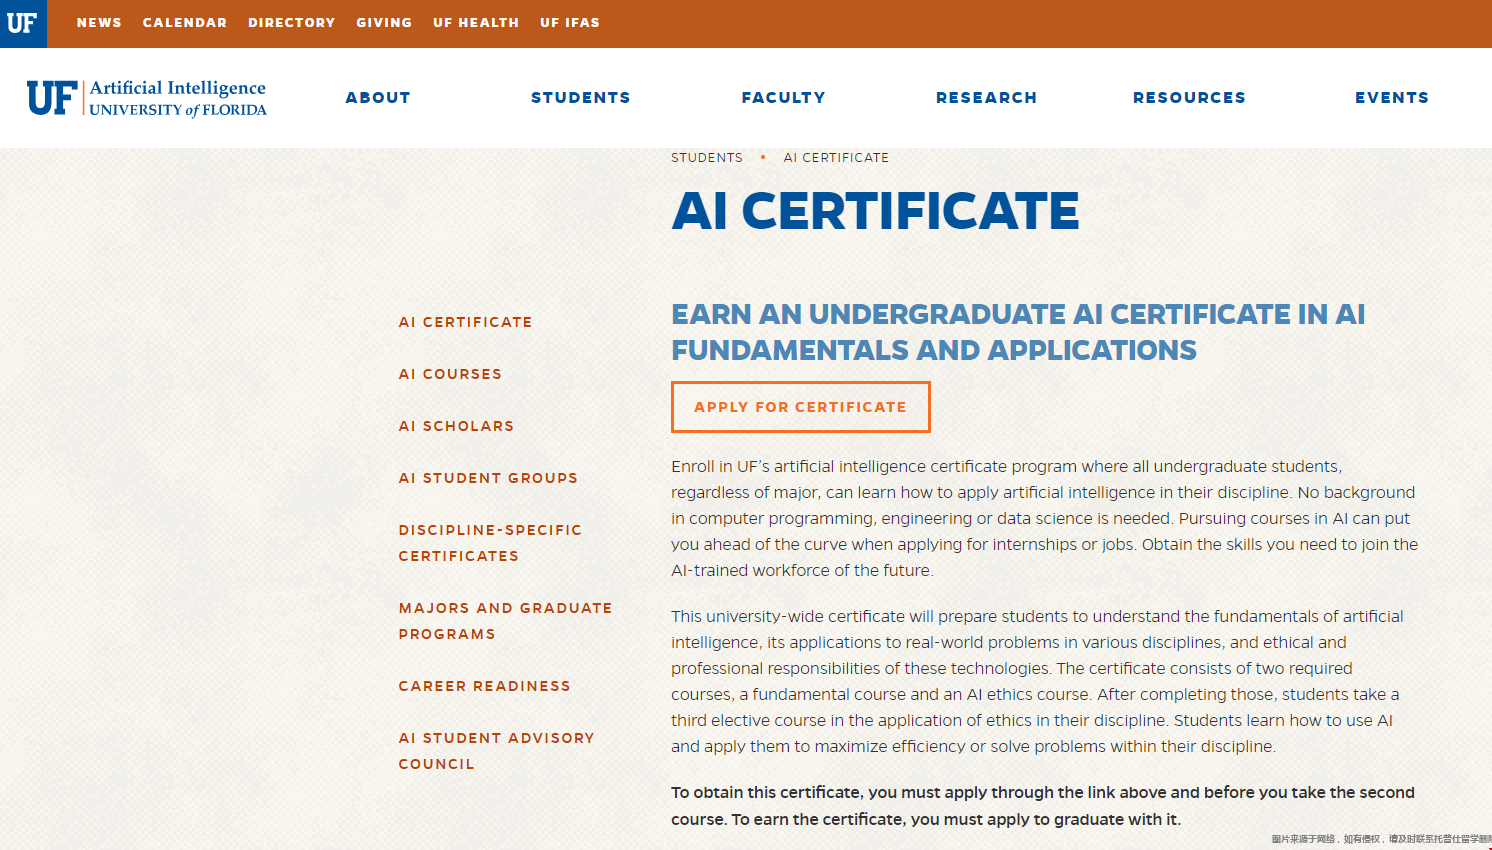Open the About menu
The width and height of the screenshot is (1492, 850).
[378, 97]
